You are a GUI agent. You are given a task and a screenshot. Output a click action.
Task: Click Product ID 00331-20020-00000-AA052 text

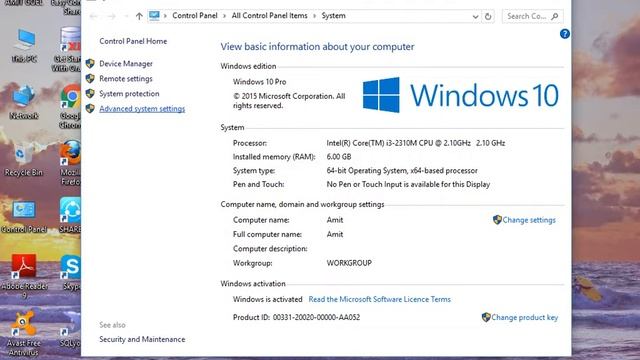coord(296,317)
